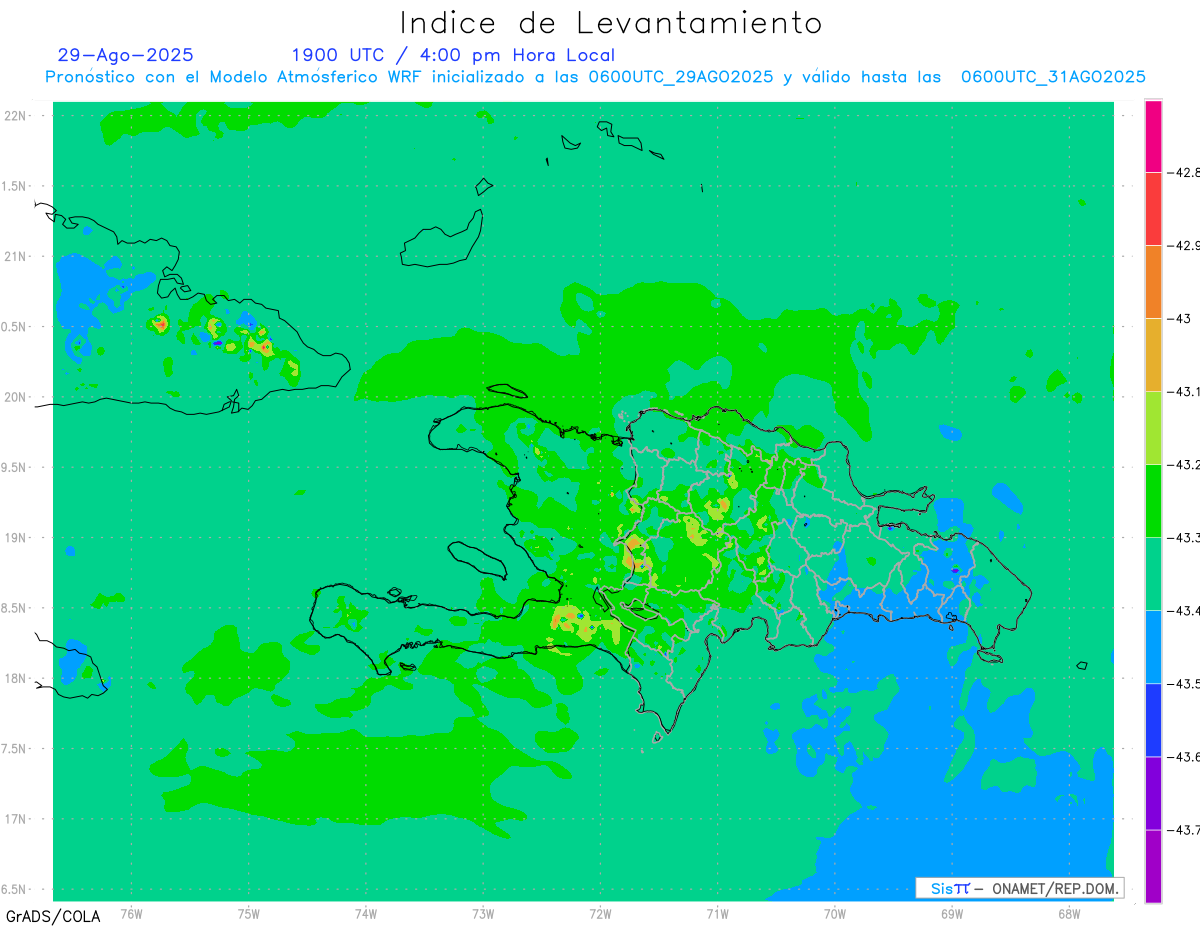Select the violet bottom segment below -43.7
Image resolution: width=1200 pixels, height=927 pixels.
[1153, 866]
